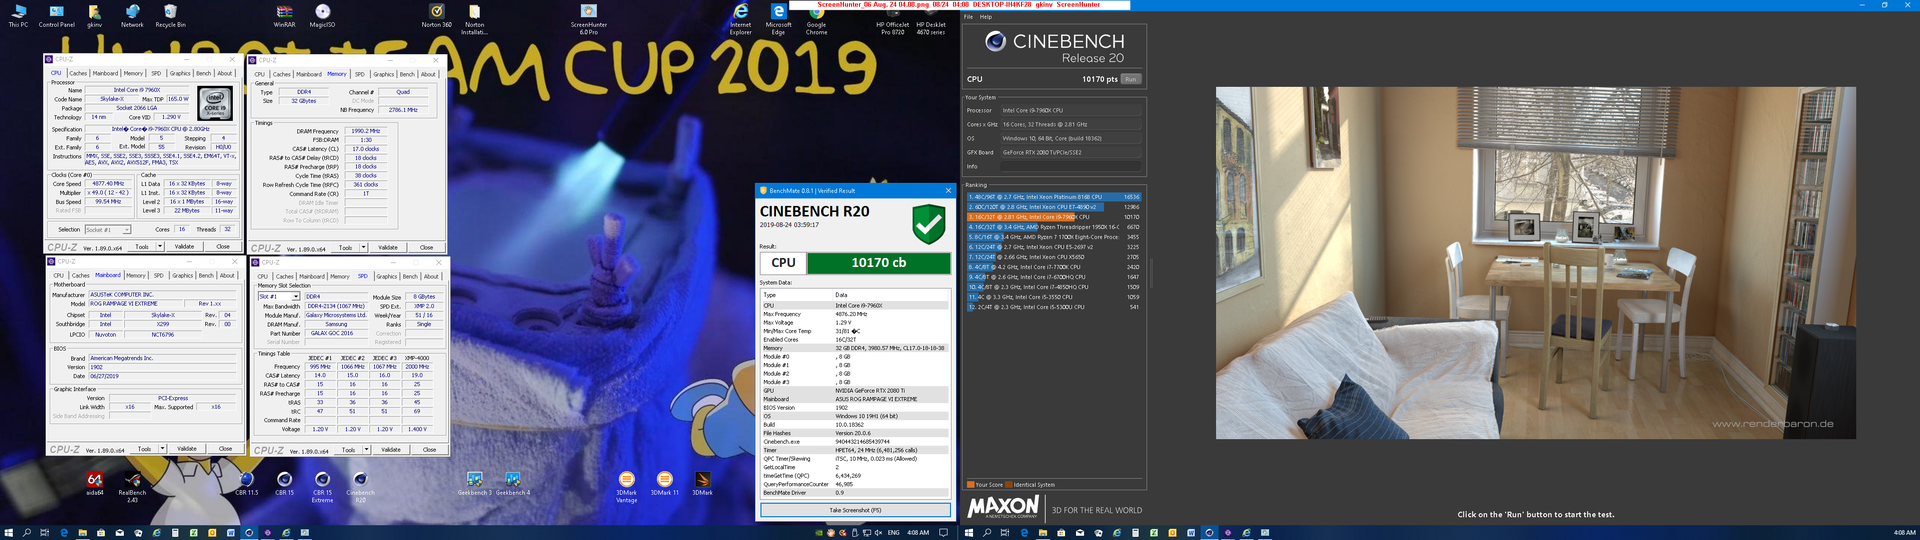Open the Norton 360 desktop icon
Screen dimensions: 1920x540
click(x=436, y=16)
